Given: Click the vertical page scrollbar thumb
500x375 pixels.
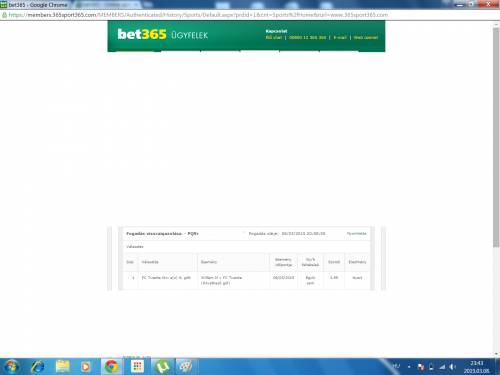Looking at the screenshot, I should click(x=496, y=137).
